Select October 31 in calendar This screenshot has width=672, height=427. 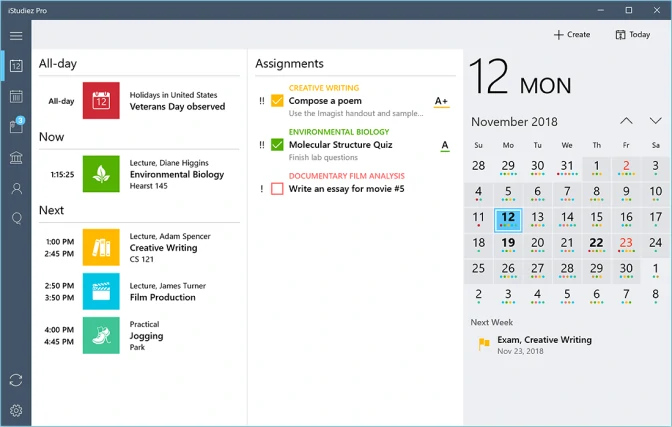point(567,168)
